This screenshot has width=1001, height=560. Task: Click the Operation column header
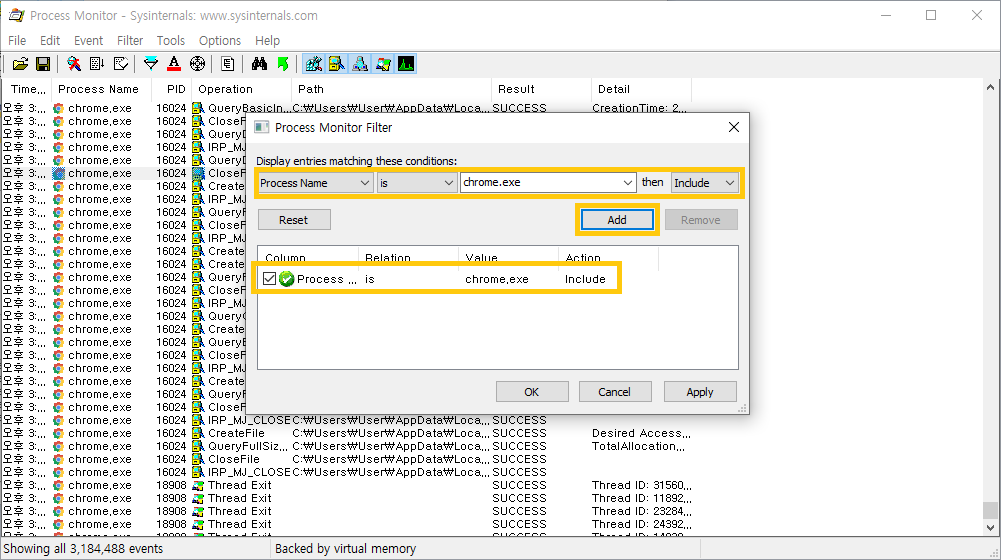click(241, 89)
